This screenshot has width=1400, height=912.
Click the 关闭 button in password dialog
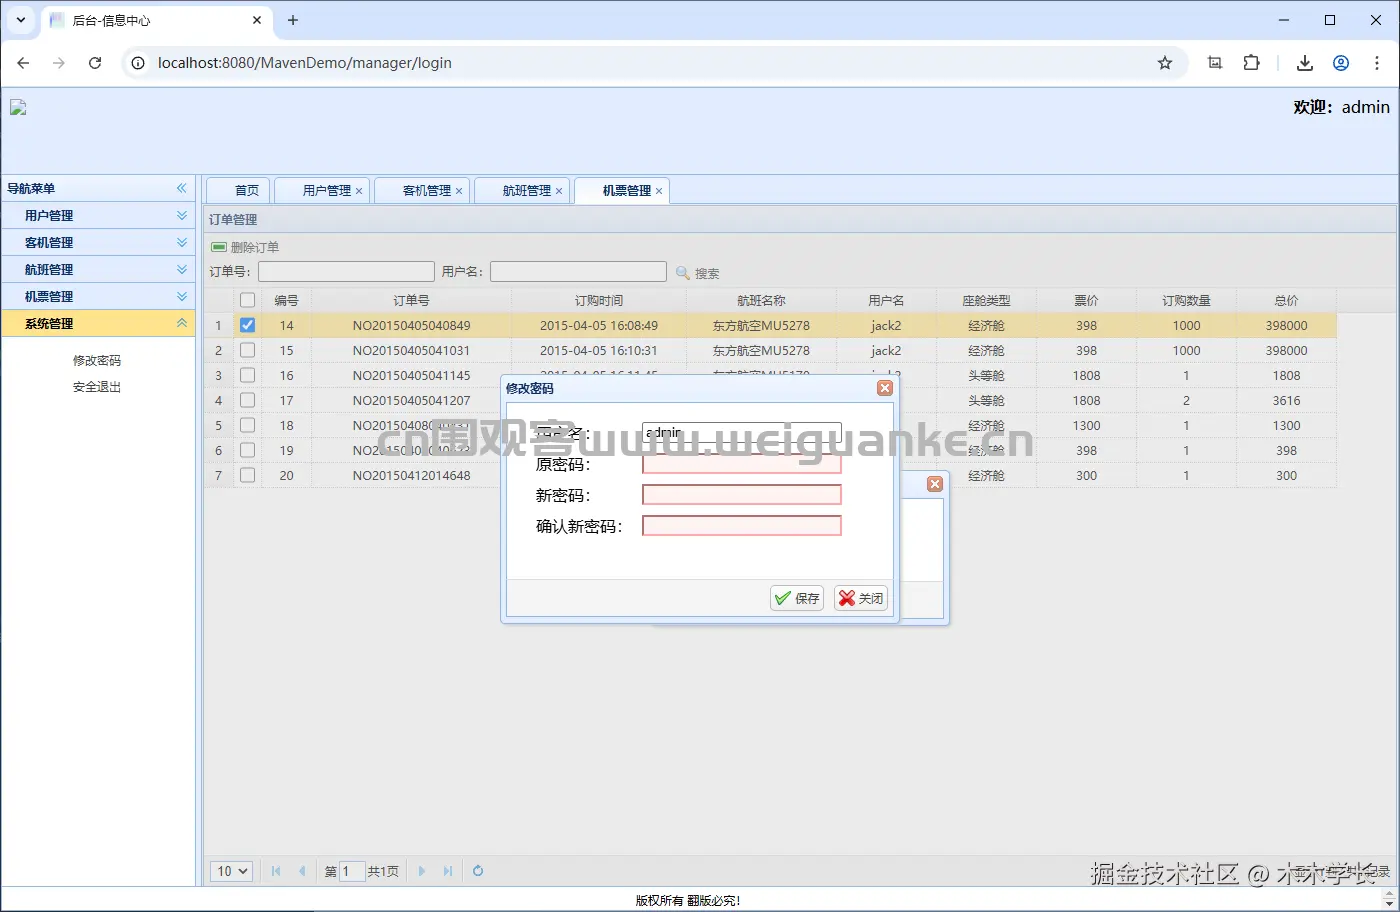point(861,598)
